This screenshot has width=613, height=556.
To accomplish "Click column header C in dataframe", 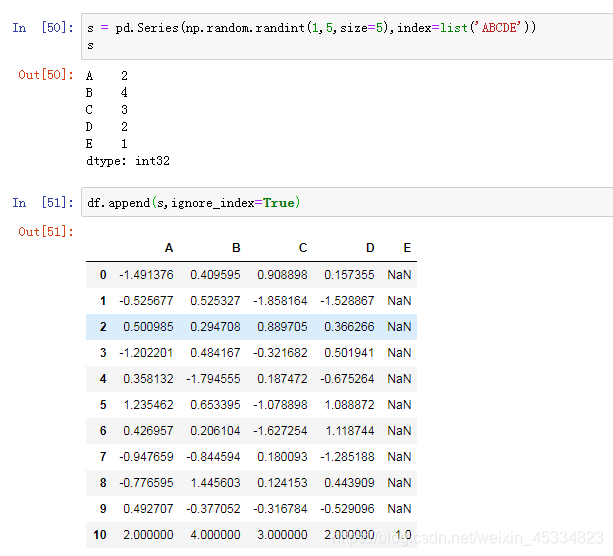I will (303, 248).
